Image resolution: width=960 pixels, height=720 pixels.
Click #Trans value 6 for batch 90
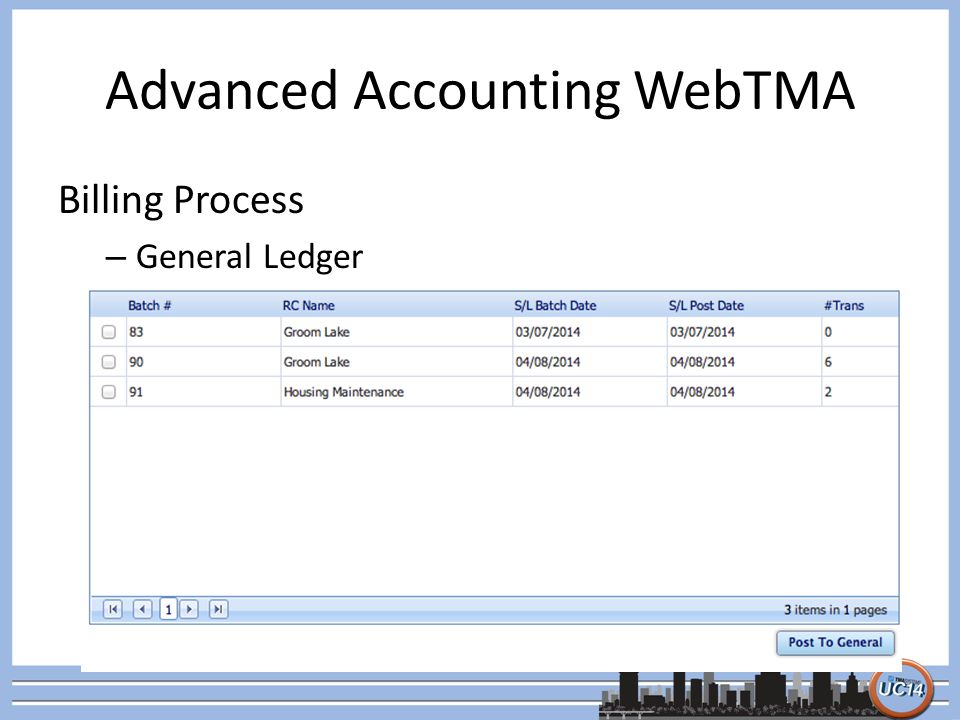[x=828, y=362]
